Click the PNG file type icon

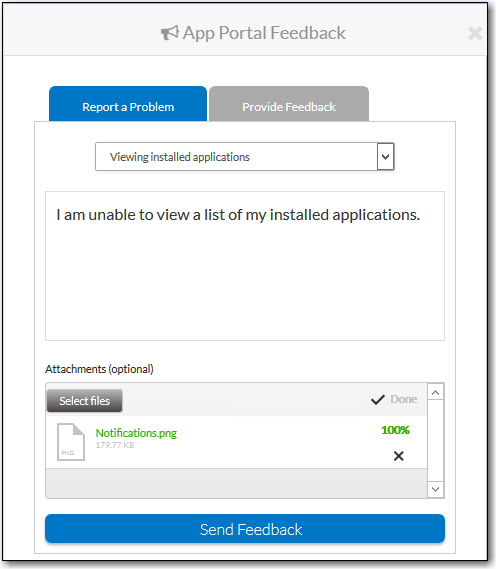(71, 442)
